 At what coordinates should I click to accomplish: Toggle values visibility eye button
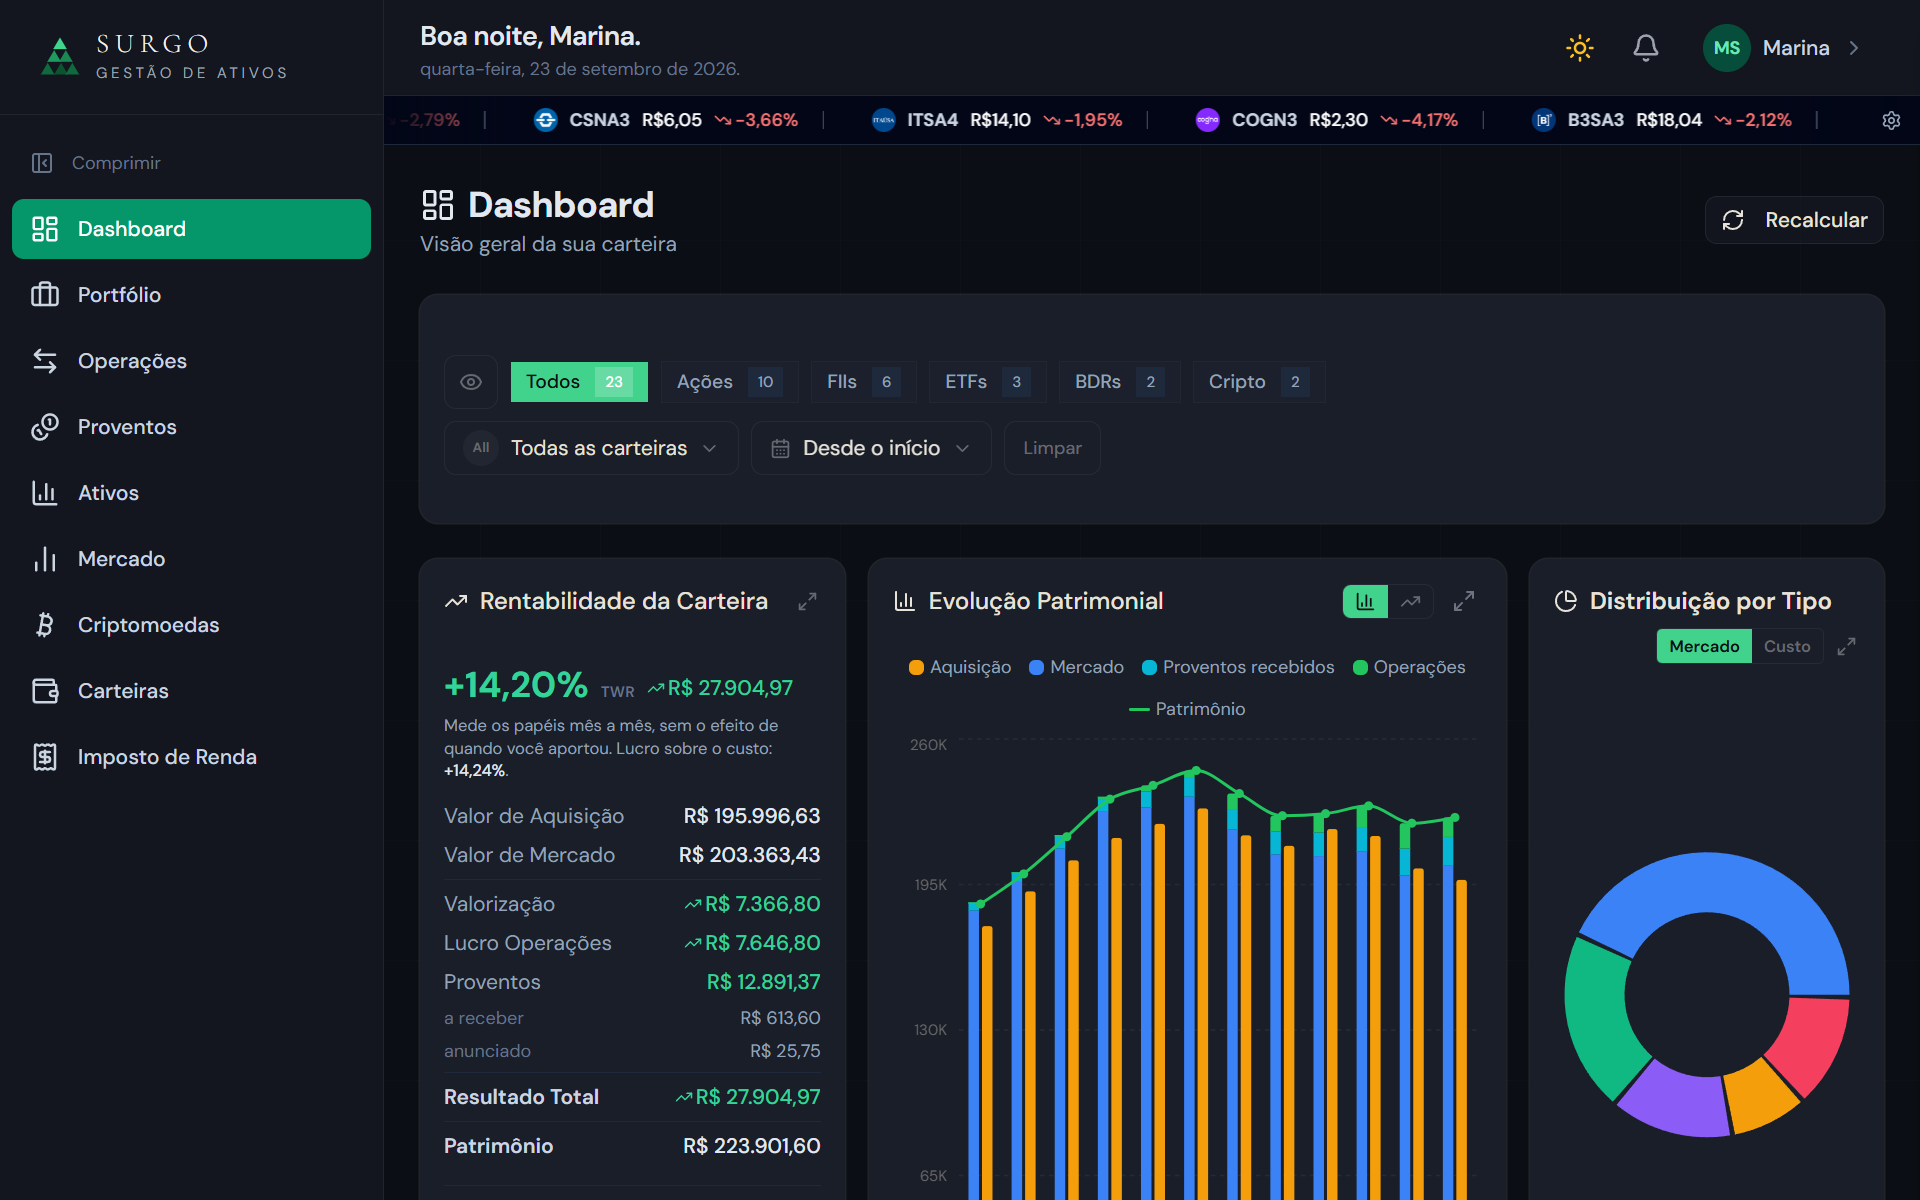471,382
